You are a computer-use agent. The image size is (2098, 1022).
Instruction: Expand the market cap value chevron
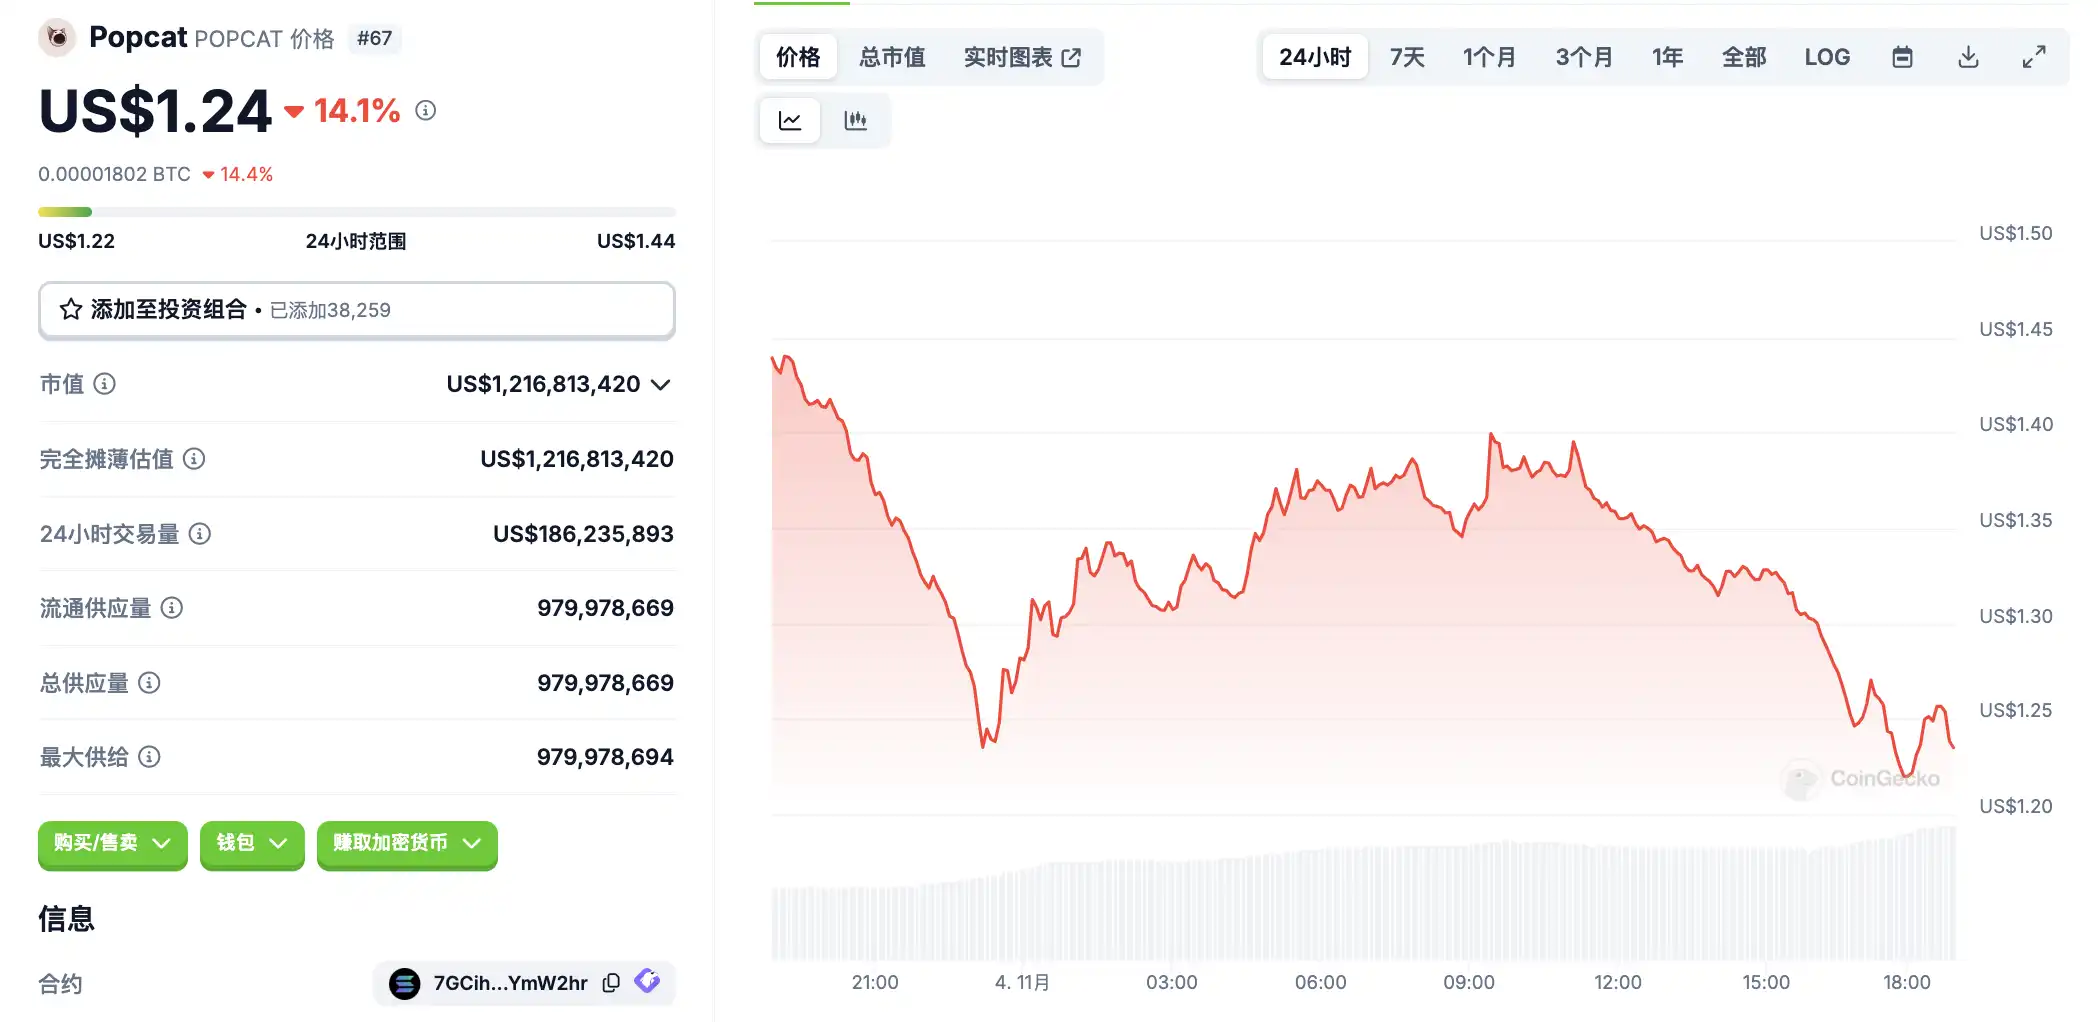[x=660, y=385]
